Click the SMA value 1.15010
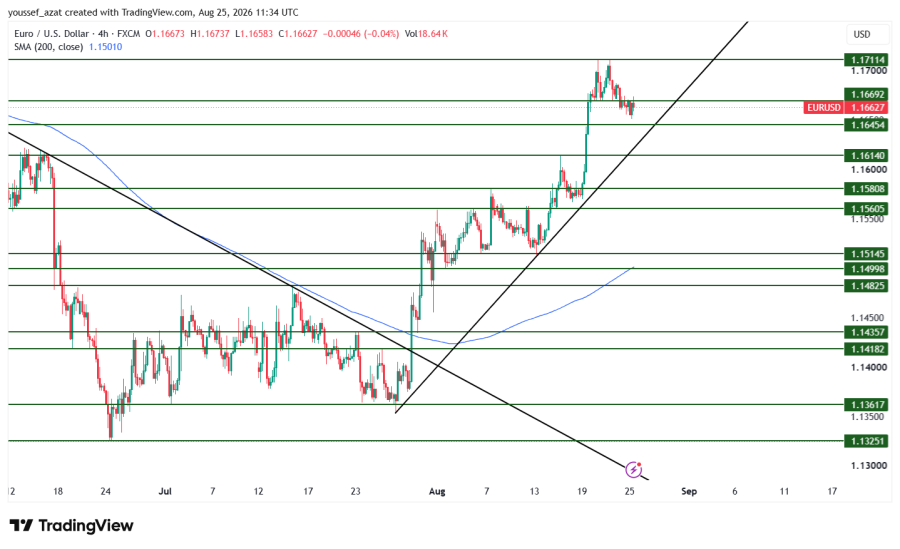 [x=106, y=47]
